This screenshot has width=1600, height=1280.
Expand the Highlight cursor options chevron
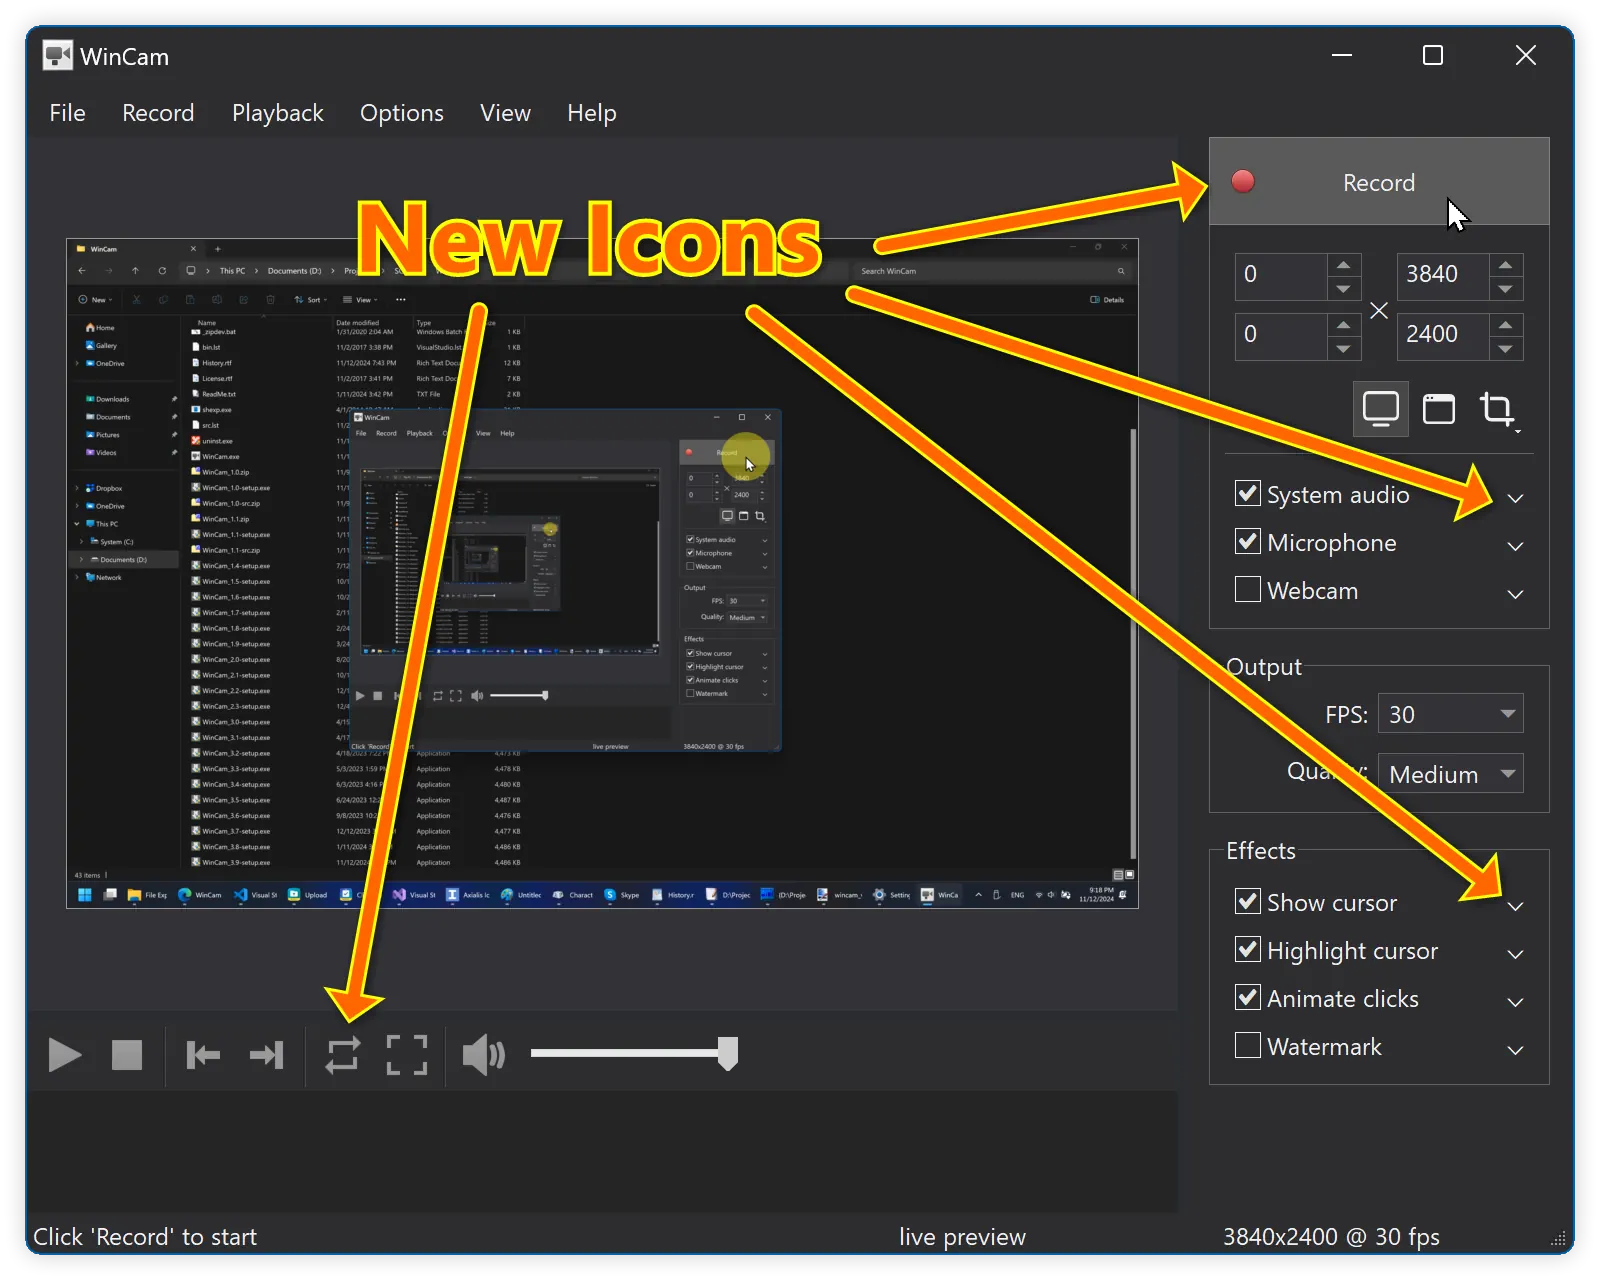pos(1516,954)
